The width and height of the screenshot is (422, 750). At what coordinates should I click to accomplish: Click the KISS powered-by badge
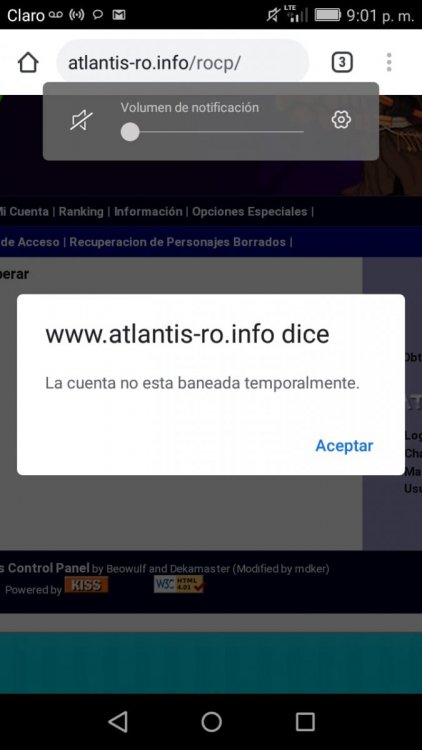(86, 585)
